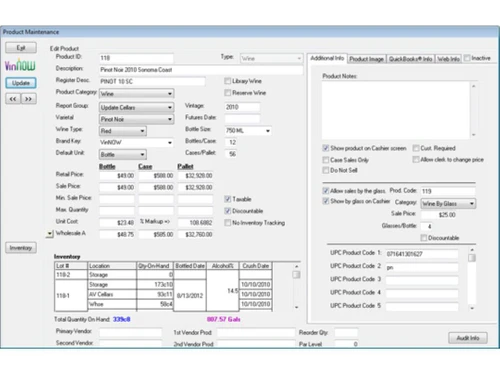Open the Product Category dropdown
The width and height of the screenshot is (500, 375).
click(137, 94)
